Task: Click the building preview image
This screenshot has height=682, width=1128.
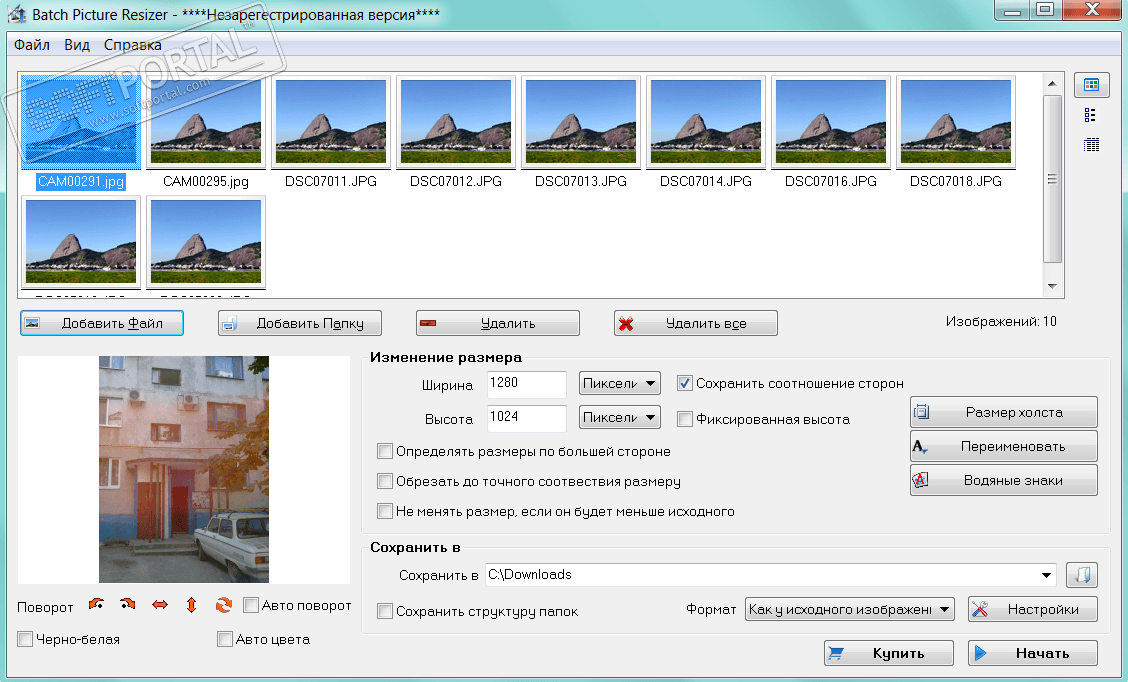Action: (x=183, y=469)
